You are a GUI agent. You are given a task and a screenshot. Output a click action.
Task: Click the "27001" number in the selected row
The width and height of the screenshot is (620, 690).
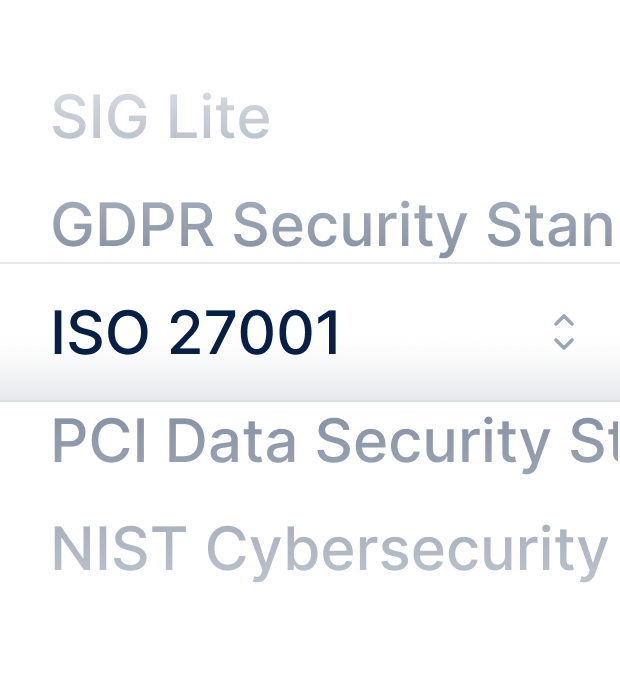[x=256, y=332]
